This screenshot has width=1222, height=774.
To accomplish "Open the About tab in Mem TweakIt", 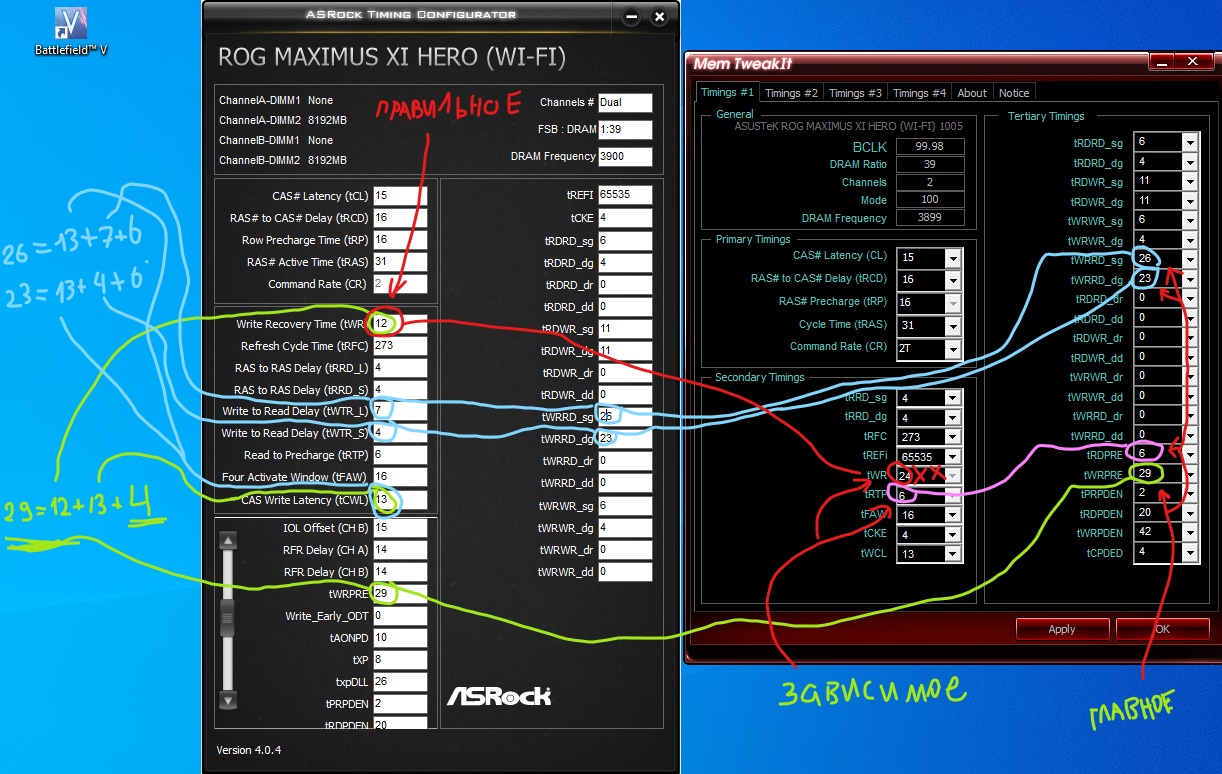I will (x=972, y=93).
